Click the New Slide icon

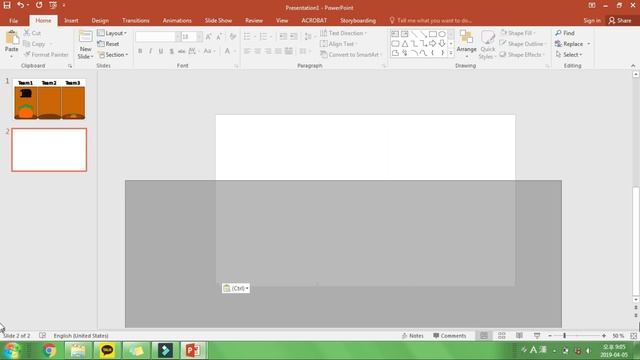coord(85,37)
